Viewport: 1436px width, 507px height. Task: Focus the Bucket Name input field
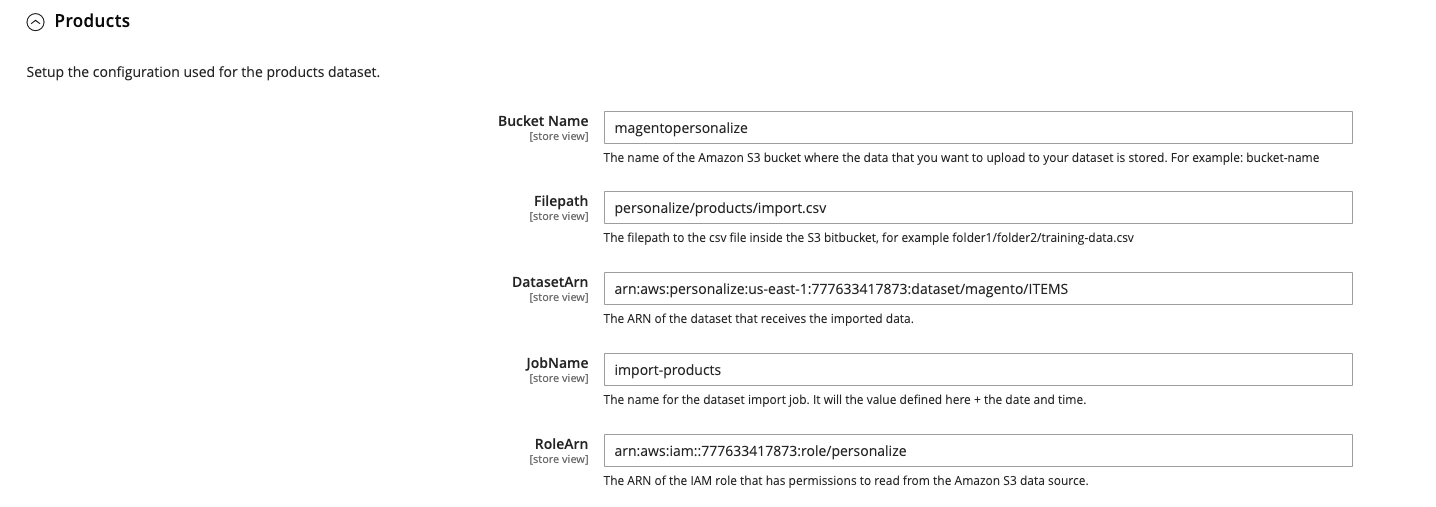pos(978,128)
